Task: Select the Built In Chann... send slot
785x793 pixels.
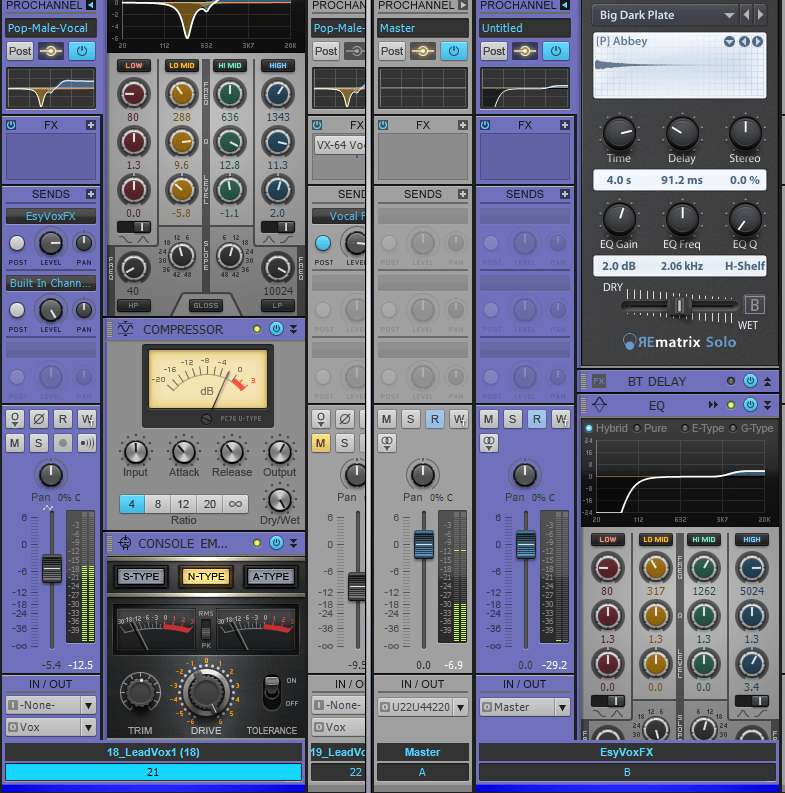Action: 51,283
